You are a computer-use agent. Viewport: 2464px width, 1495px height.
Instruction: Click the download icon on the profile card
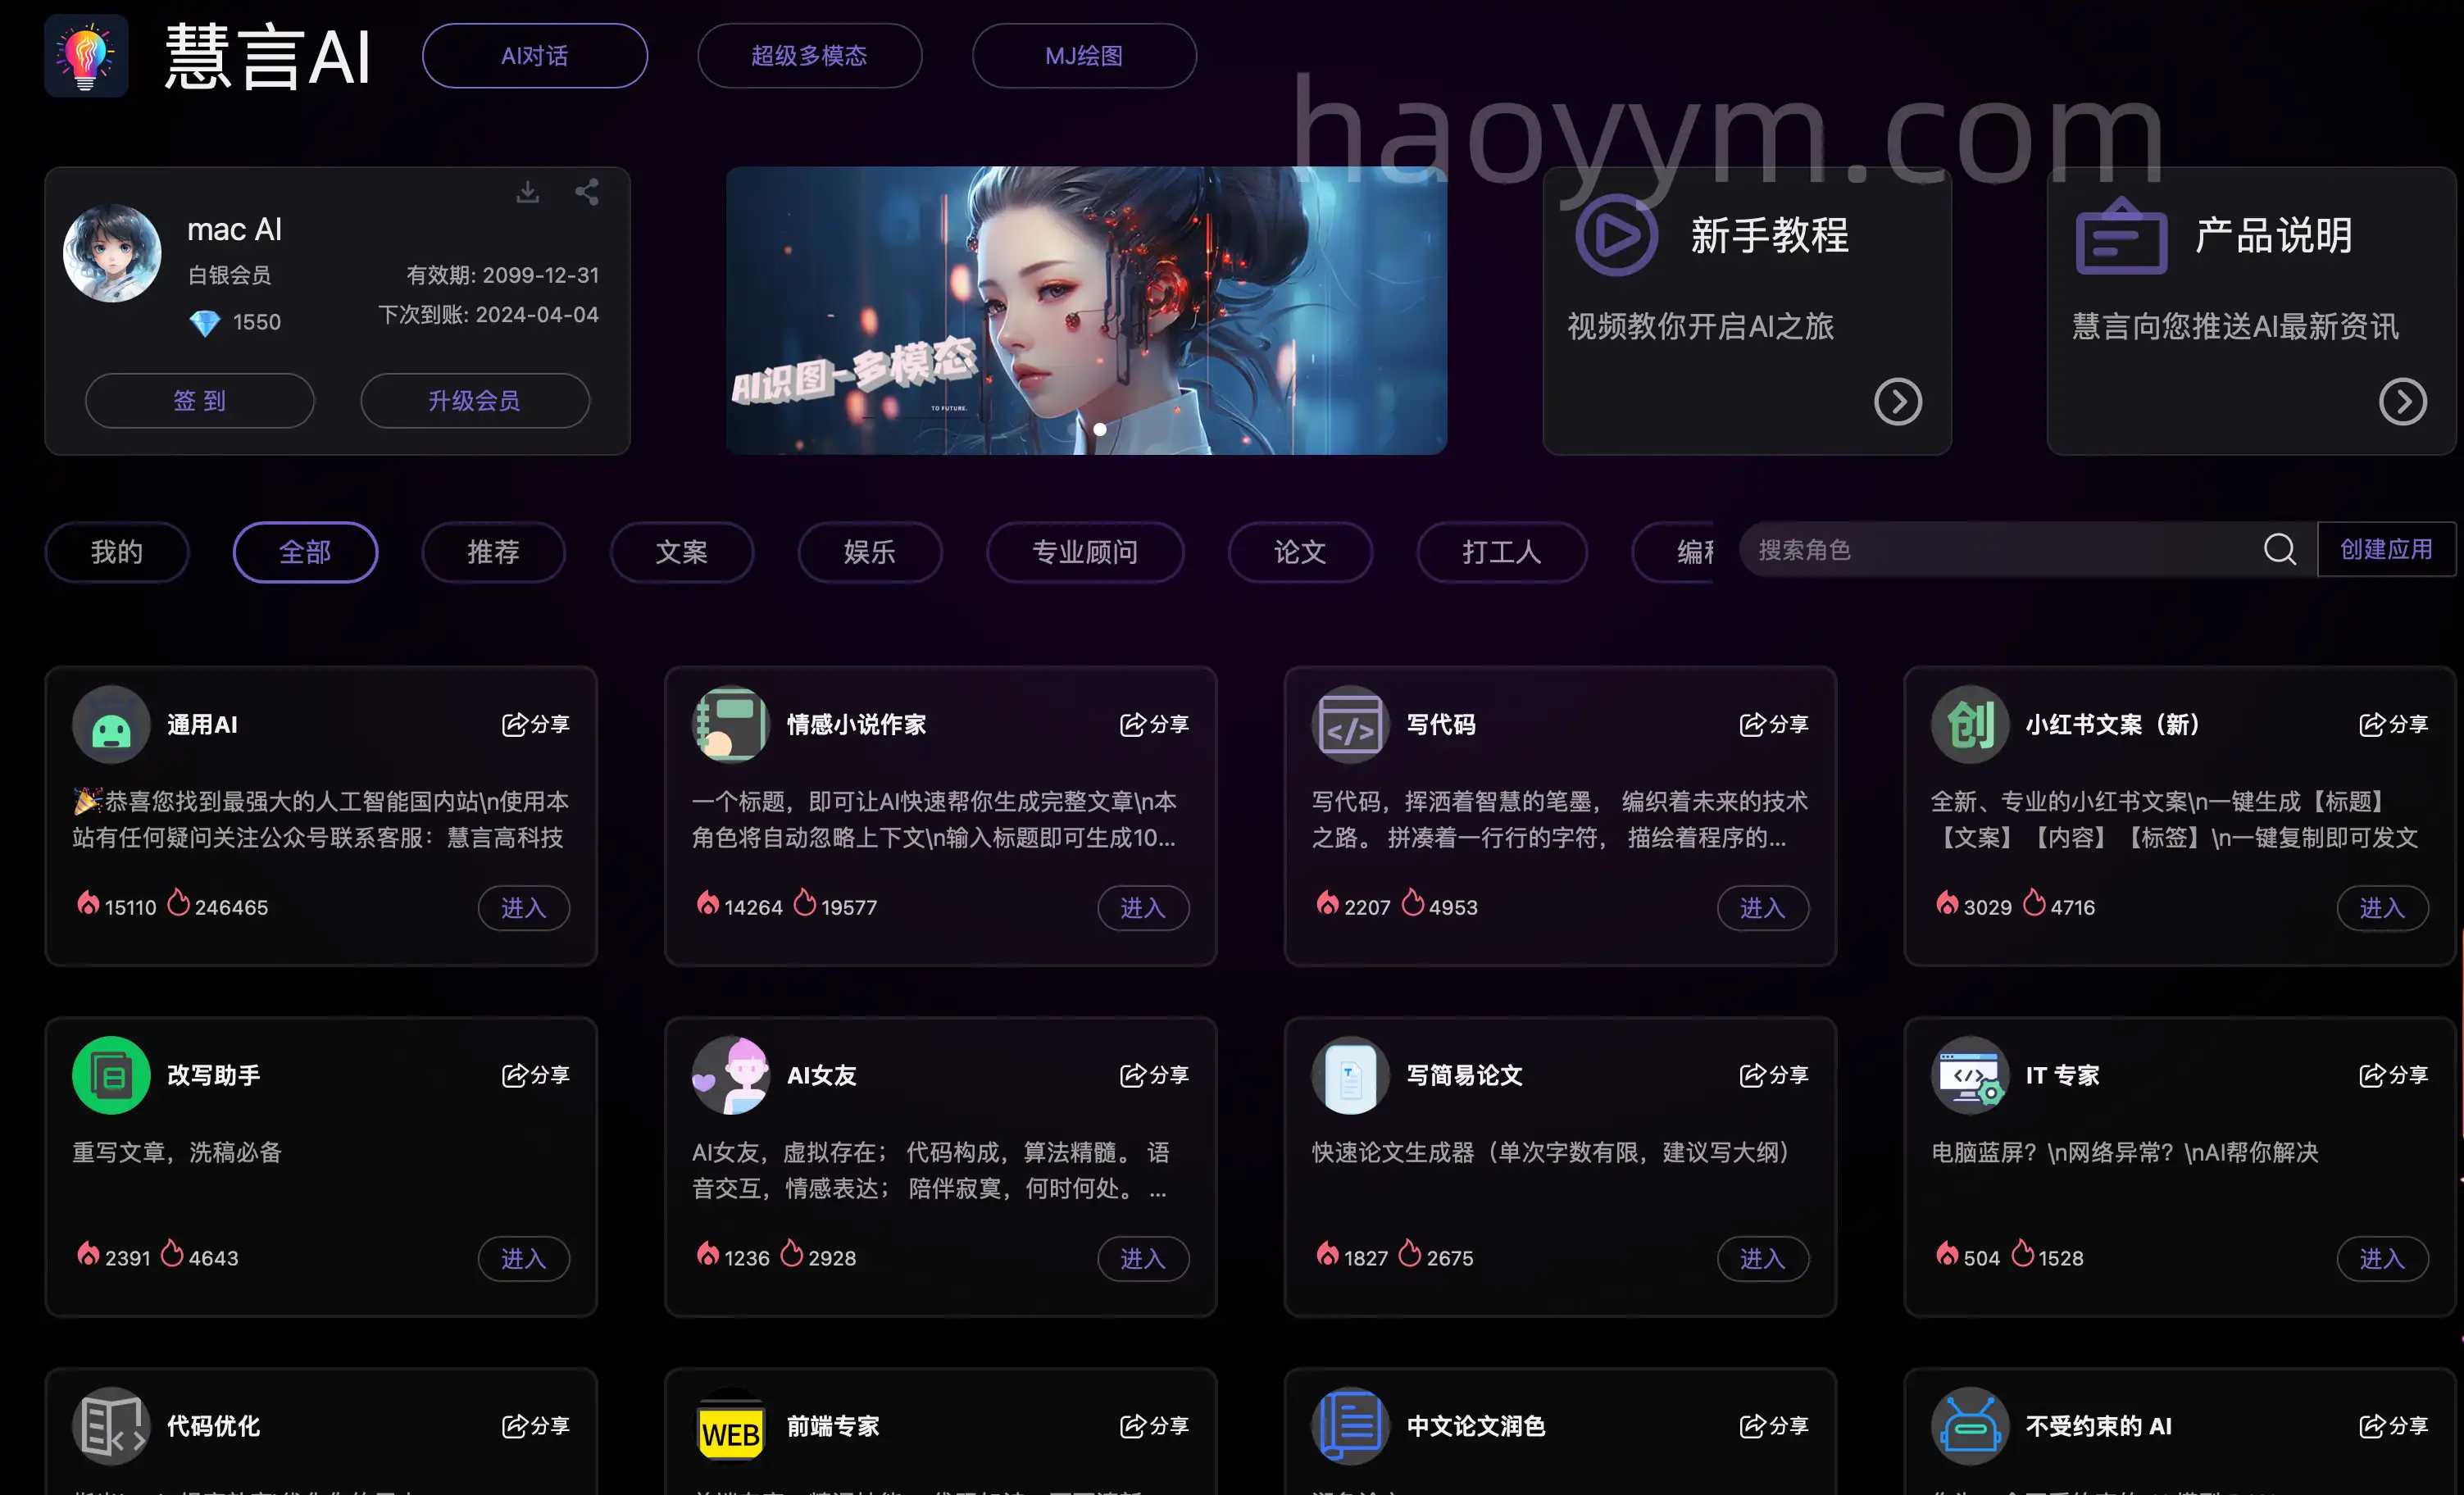(x=528, y=192)
